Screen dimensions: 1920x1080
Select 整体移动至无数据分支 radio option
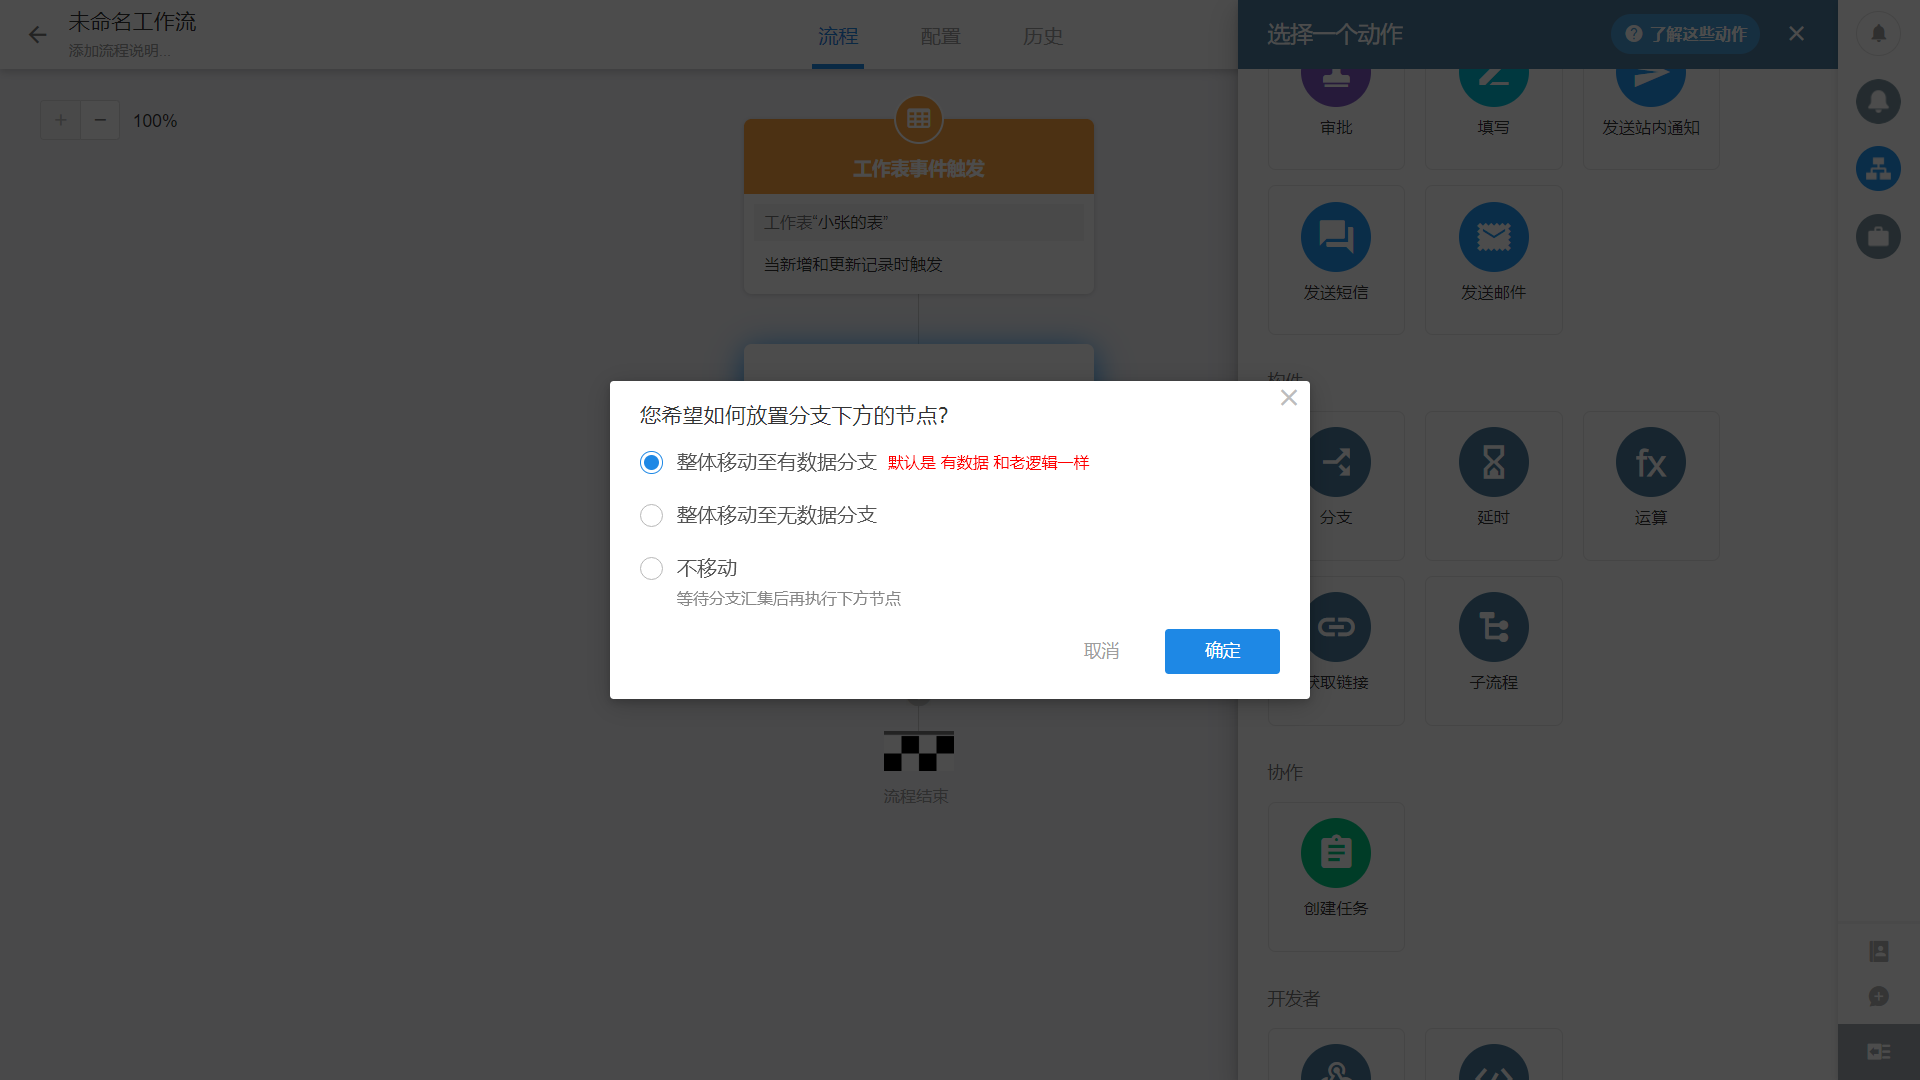(651, 515)
